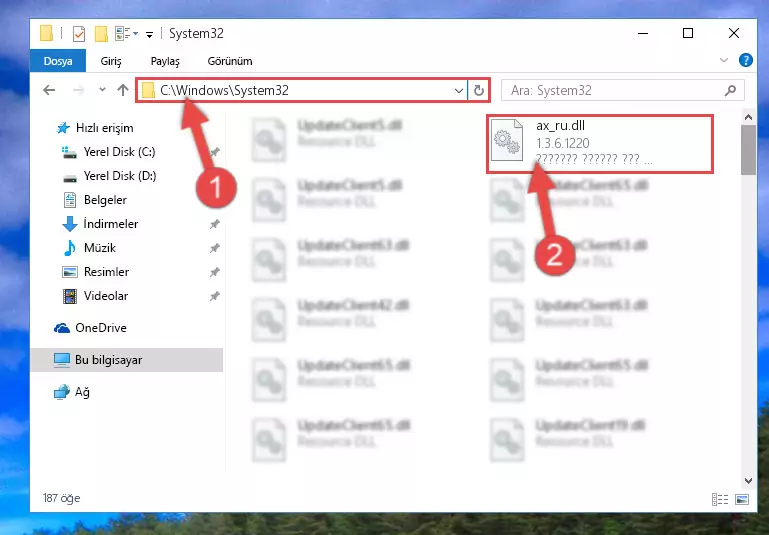Select the ax_ru.dll file
The height and width of the screenshot is (535, 769).
tap(600, 144)
